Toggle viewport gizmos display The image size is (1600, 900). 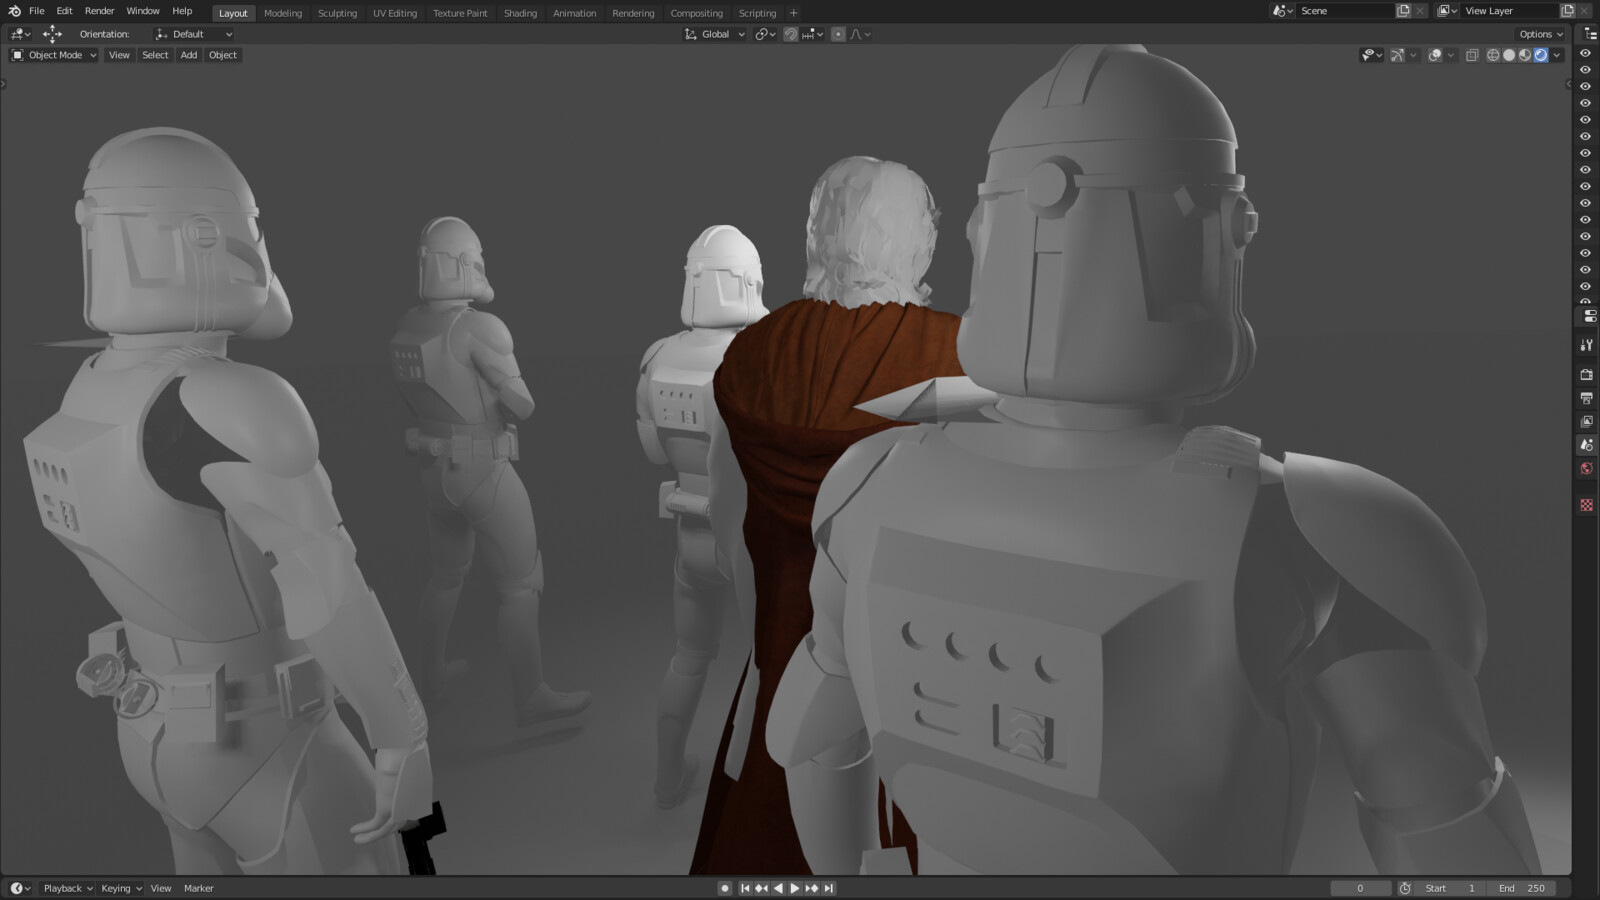click(x=1397, y=55)
